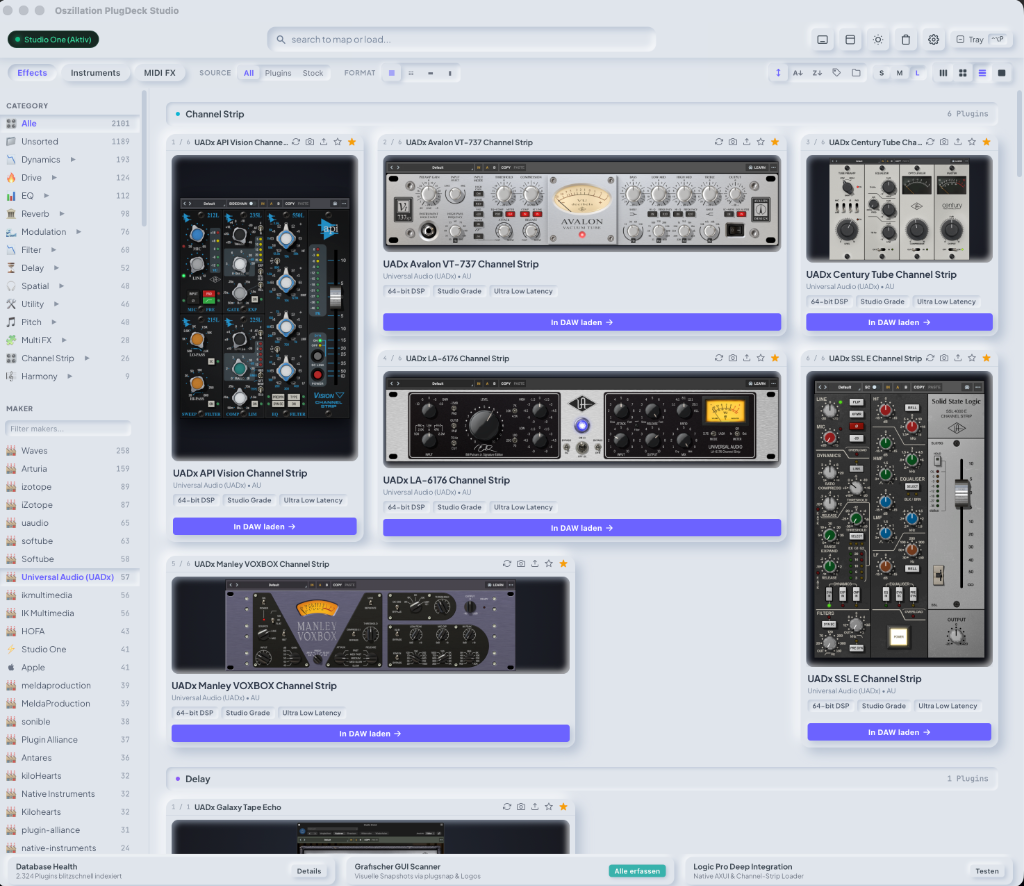Screen dimensions: 1024x886
Task: Toggle orange favorite star on UADx API Vision
Action: 352,142
